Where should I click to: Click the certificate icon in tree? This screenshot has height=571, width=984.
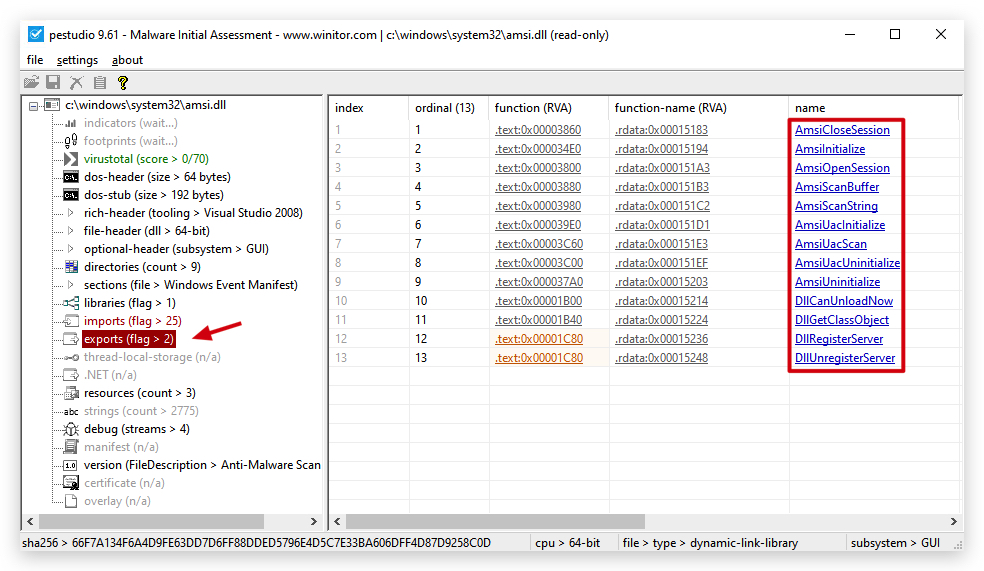pos(71,483)
